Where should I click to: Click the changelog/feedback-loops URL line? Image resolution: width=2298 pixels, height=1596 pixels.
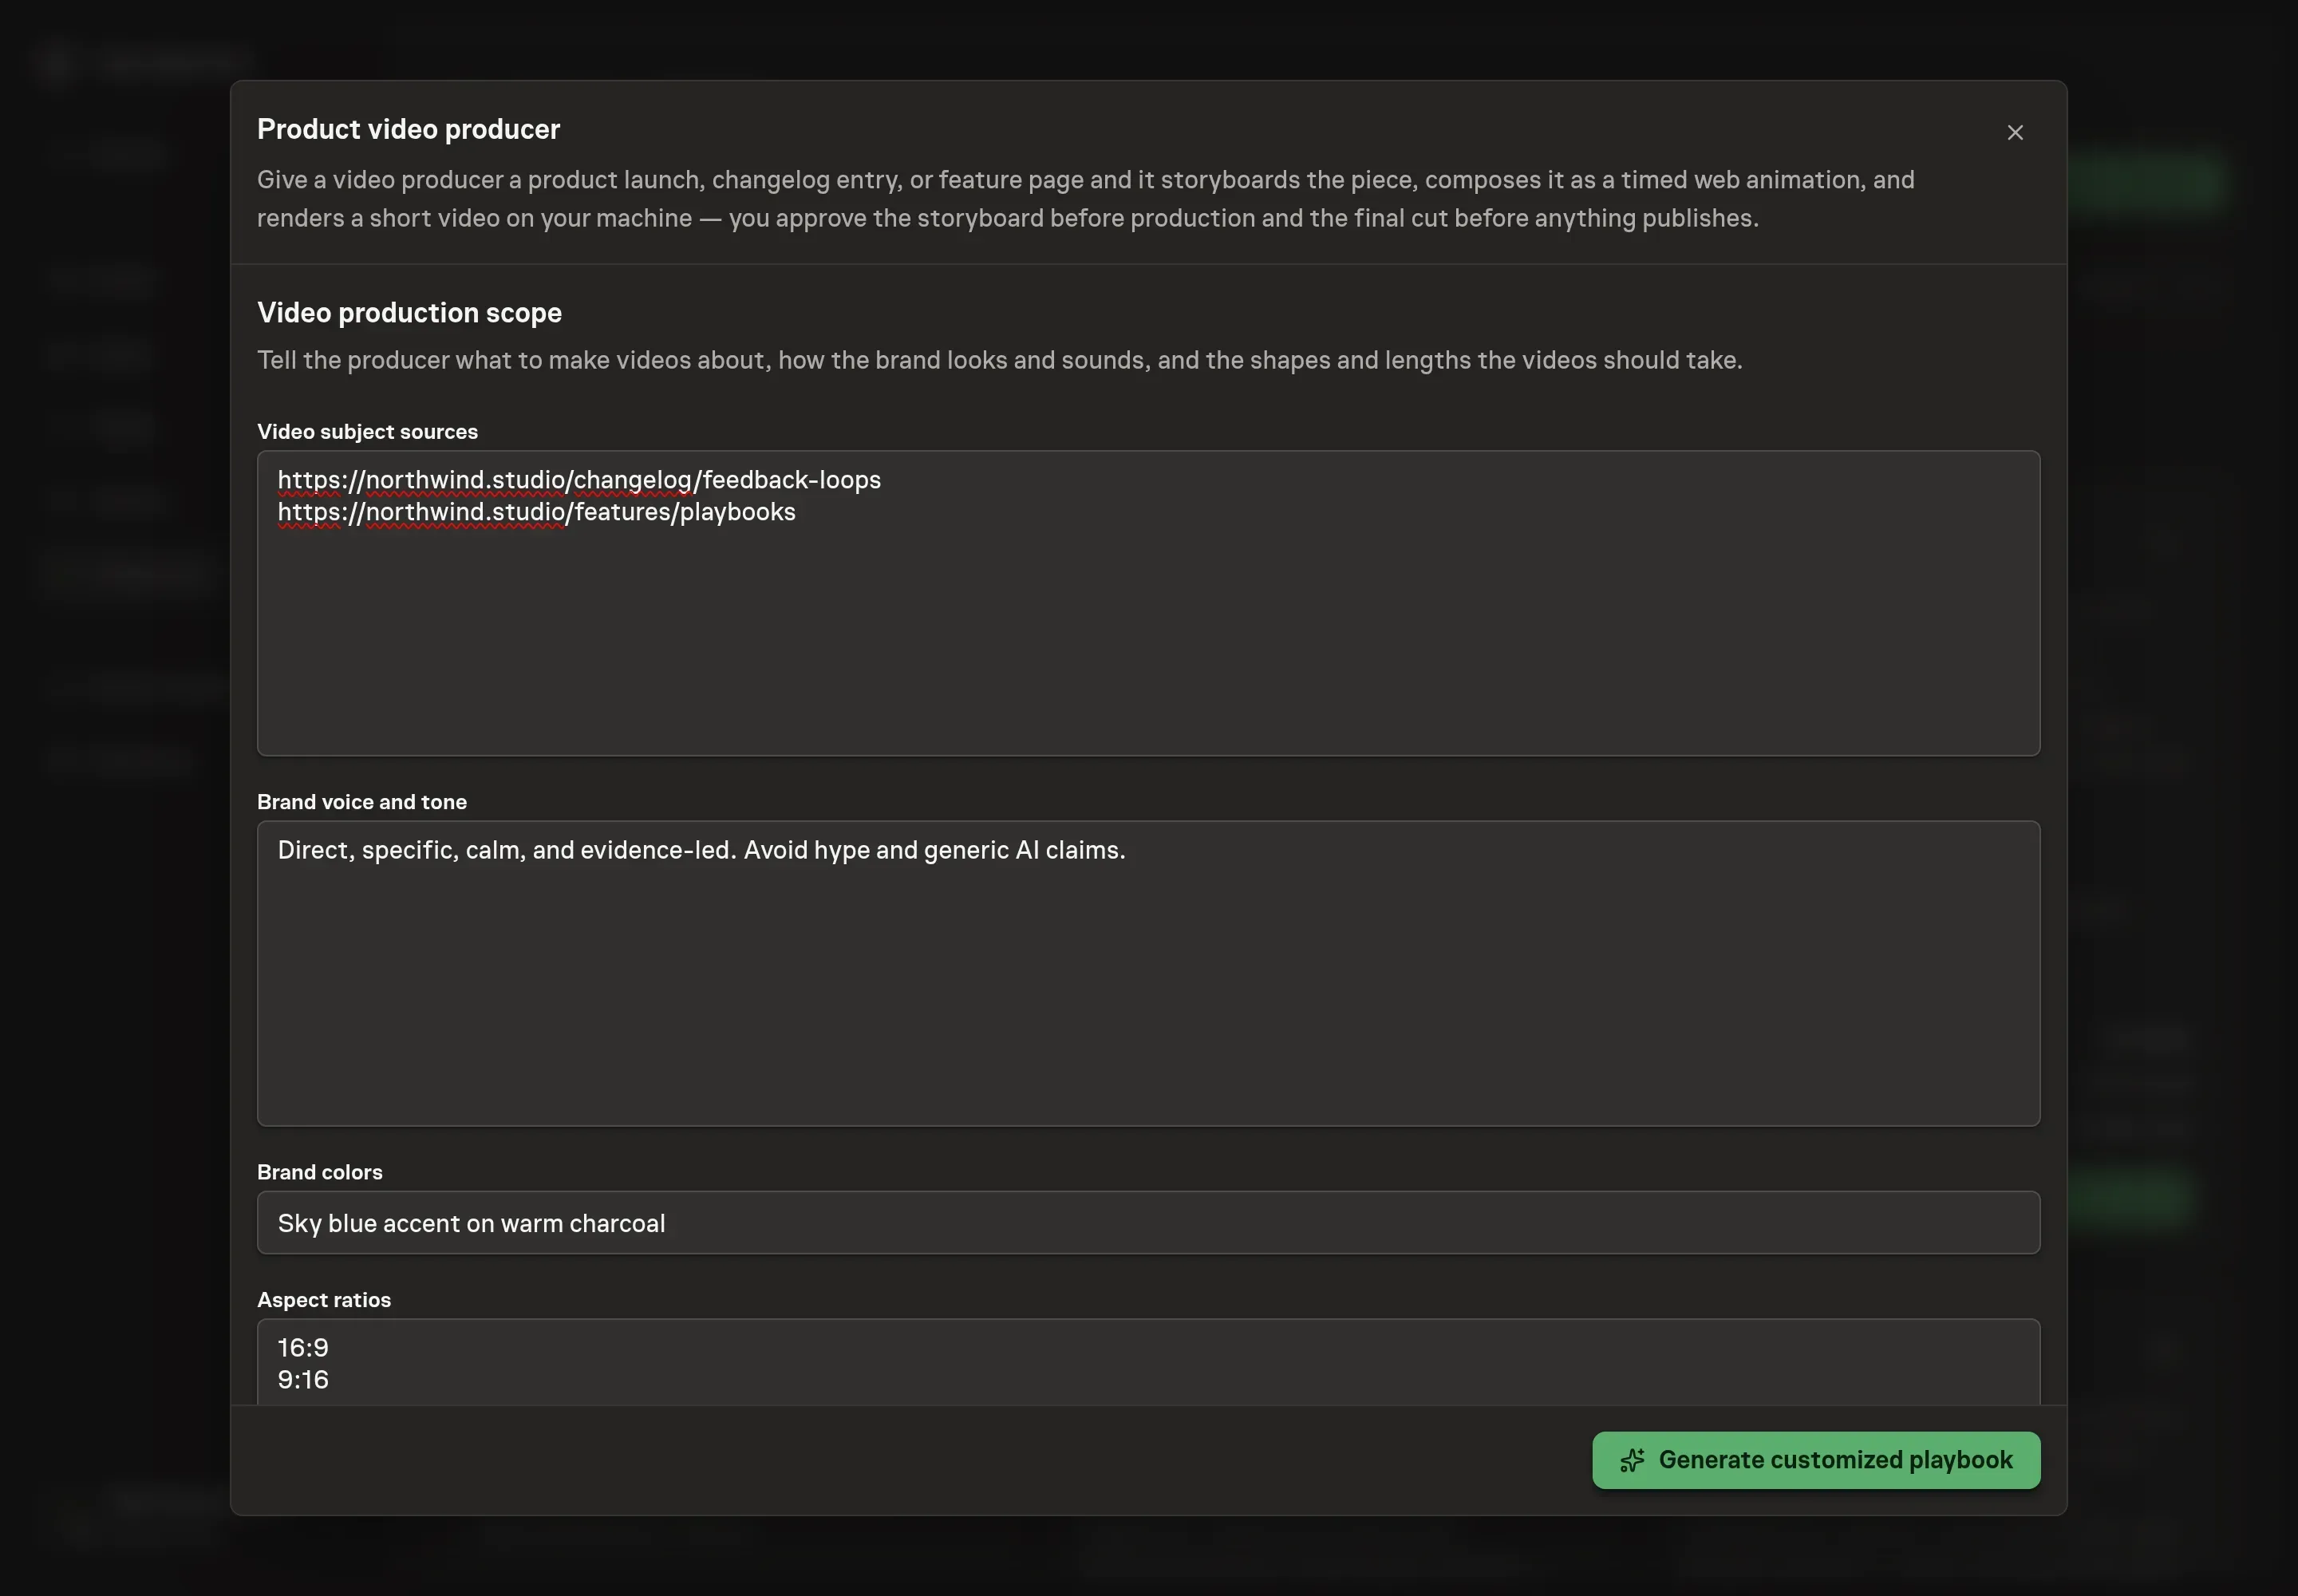point(579,480)
